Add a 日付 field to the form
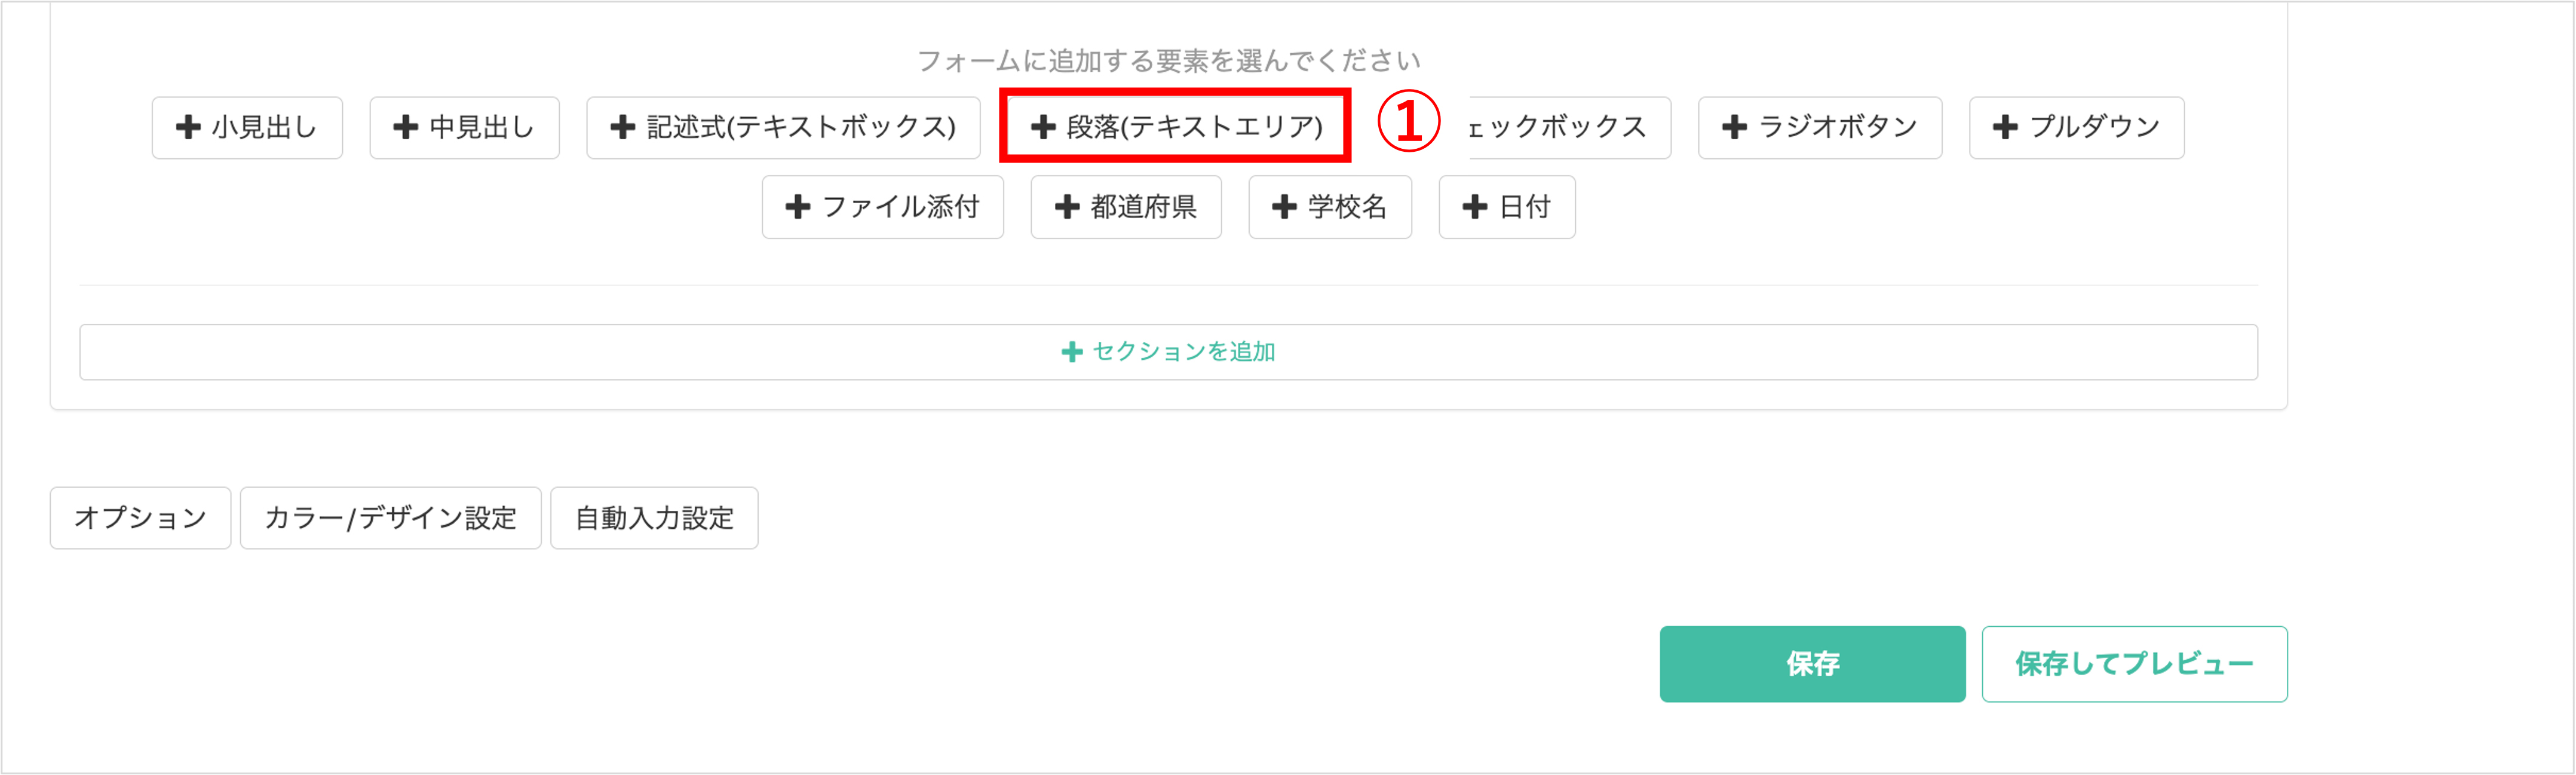 [x=1507, y=207]
